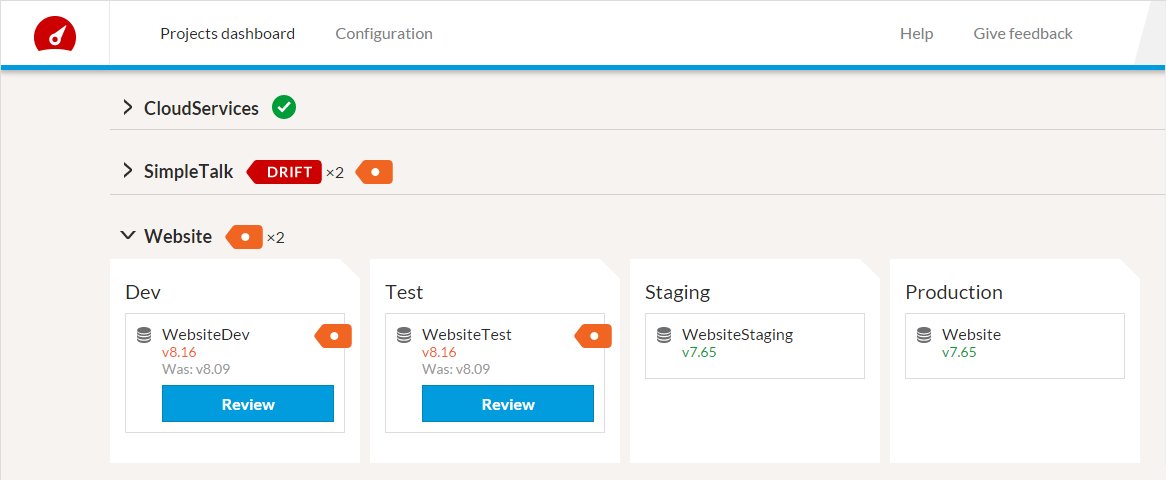Click the WebsiteStaging database icon
Image resolution: width=1166 pixels, height=480 pixels.
(x=664, y=335)
